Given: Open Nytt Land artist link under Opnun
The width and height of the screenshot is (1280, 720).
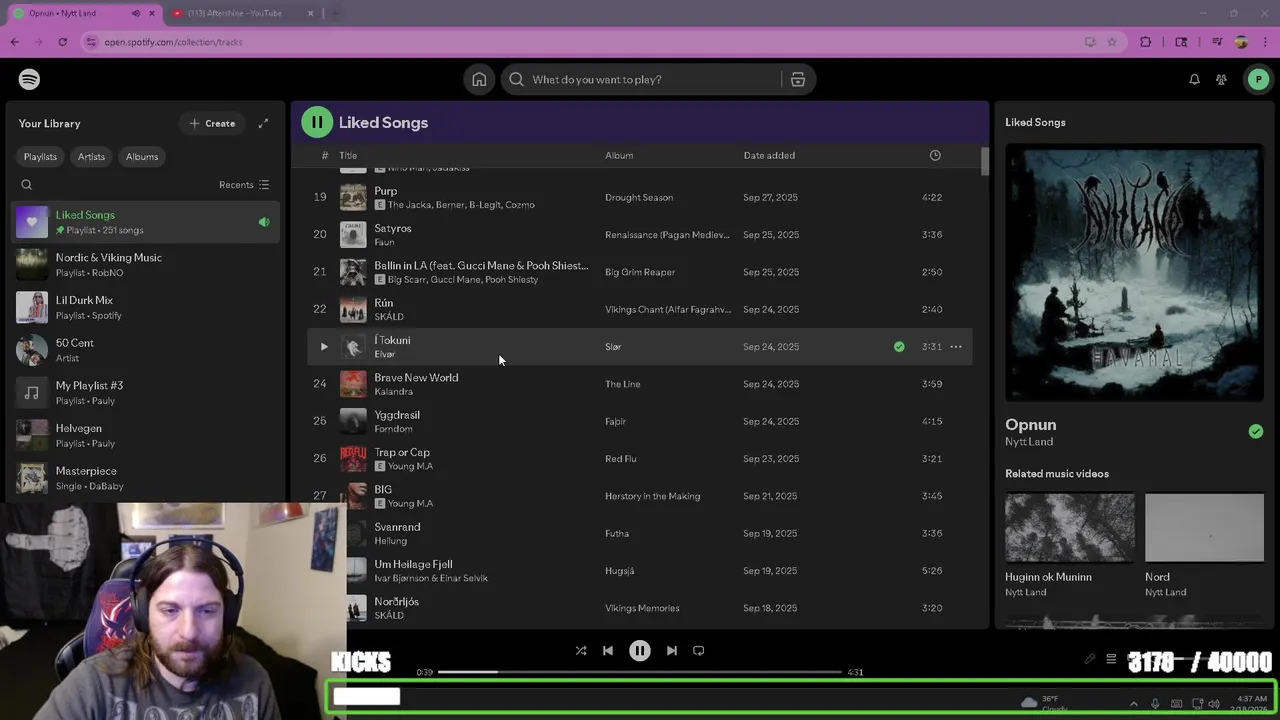Looking at the screenshot, I should point(1029,442).
